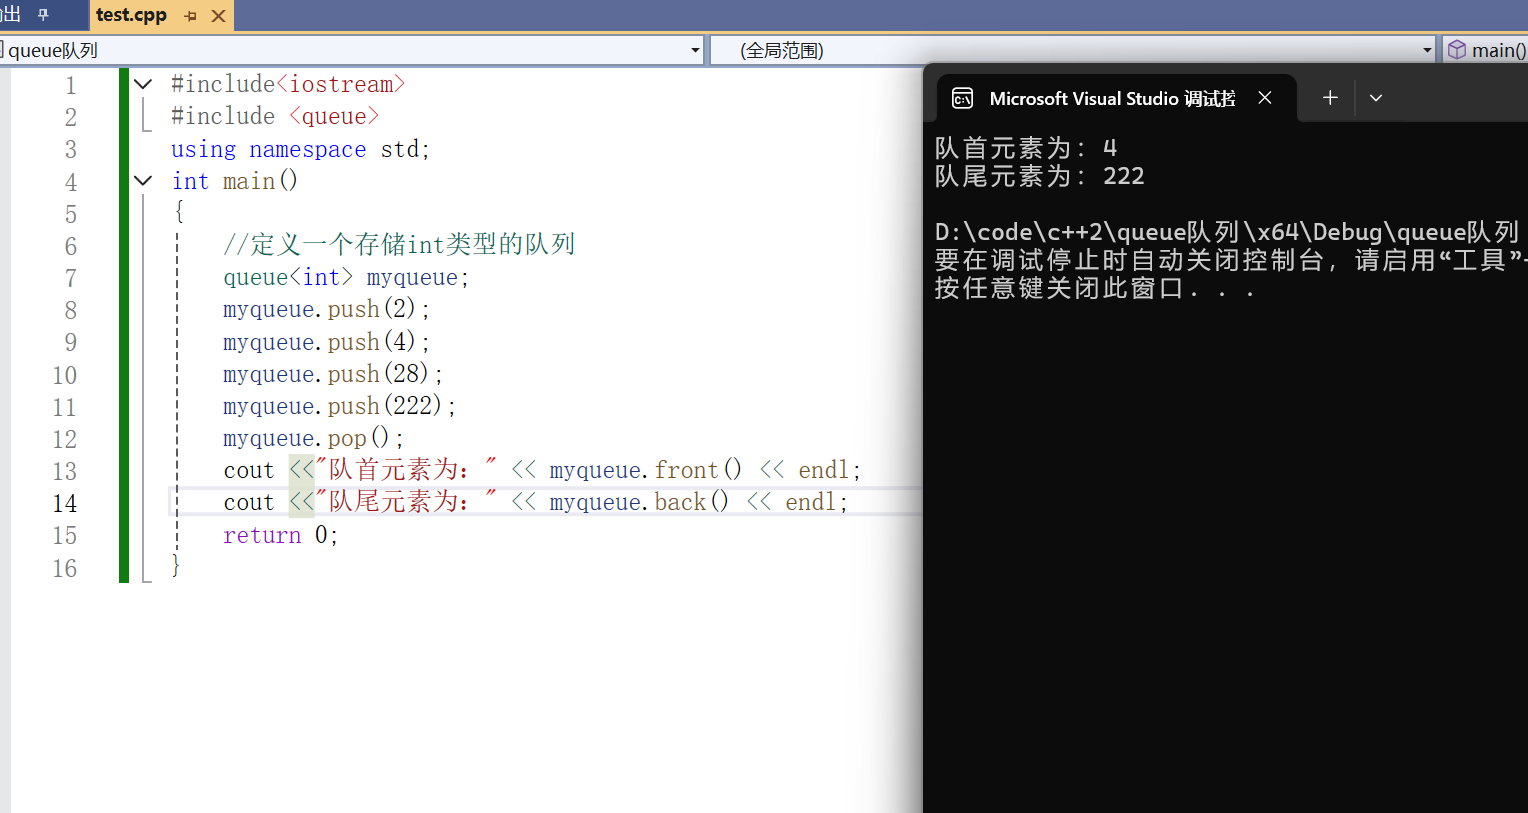Click the opening brace on line 5

179,212
